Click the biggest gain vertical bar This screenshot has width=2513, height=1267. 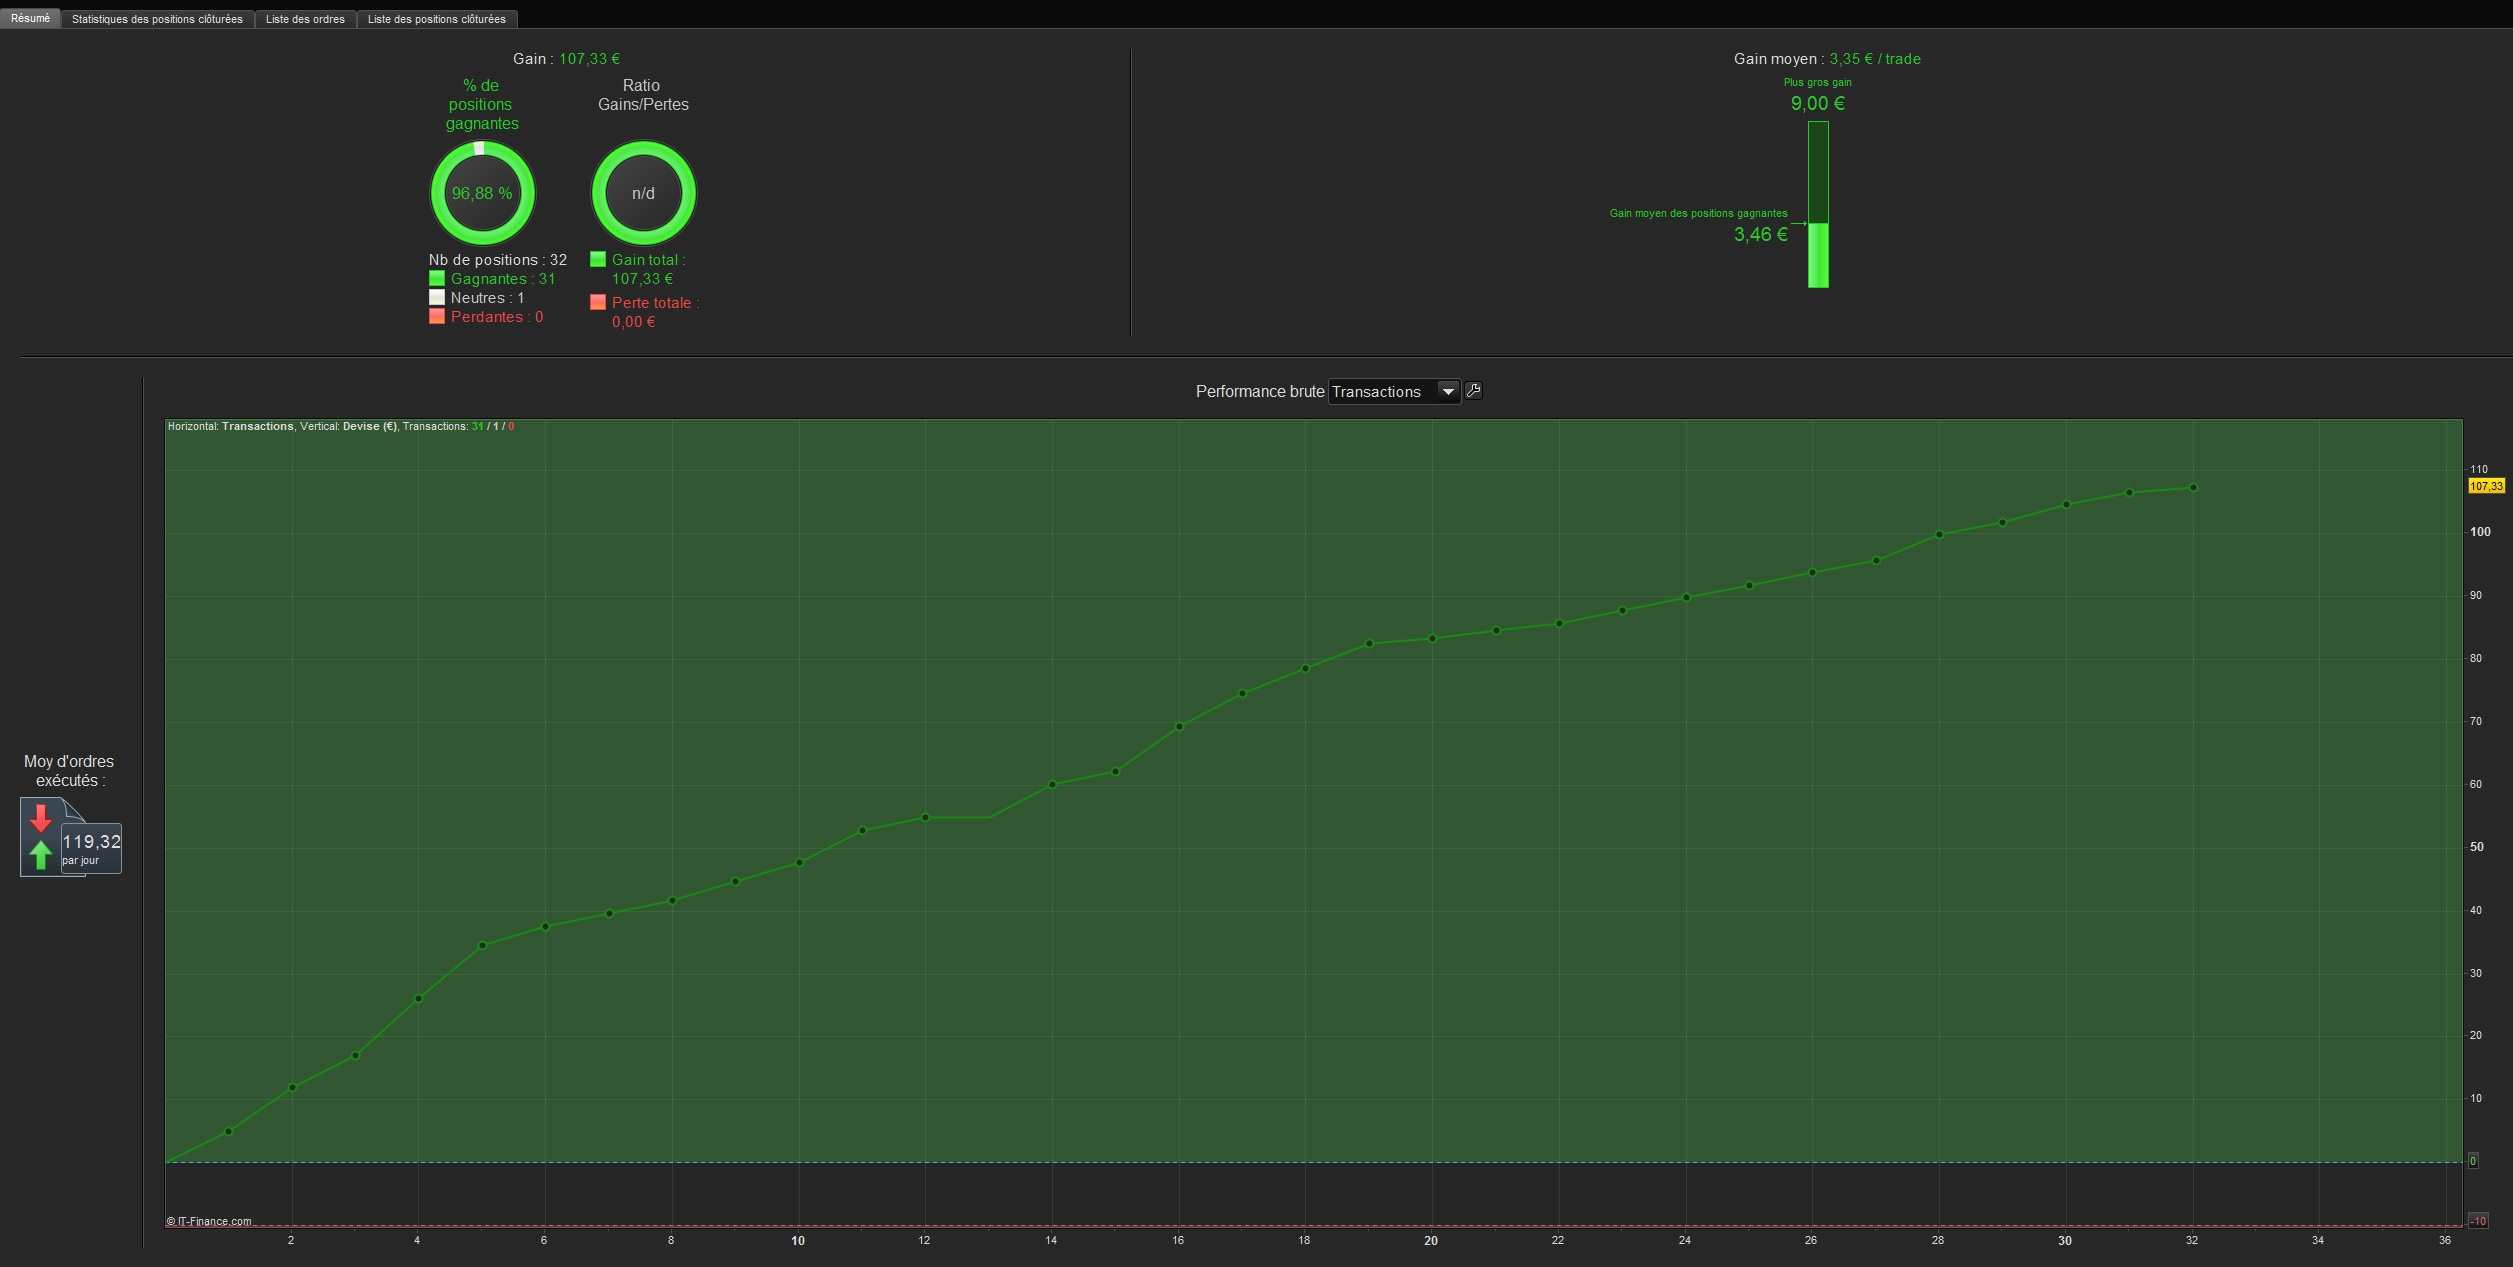[1817, 204]
